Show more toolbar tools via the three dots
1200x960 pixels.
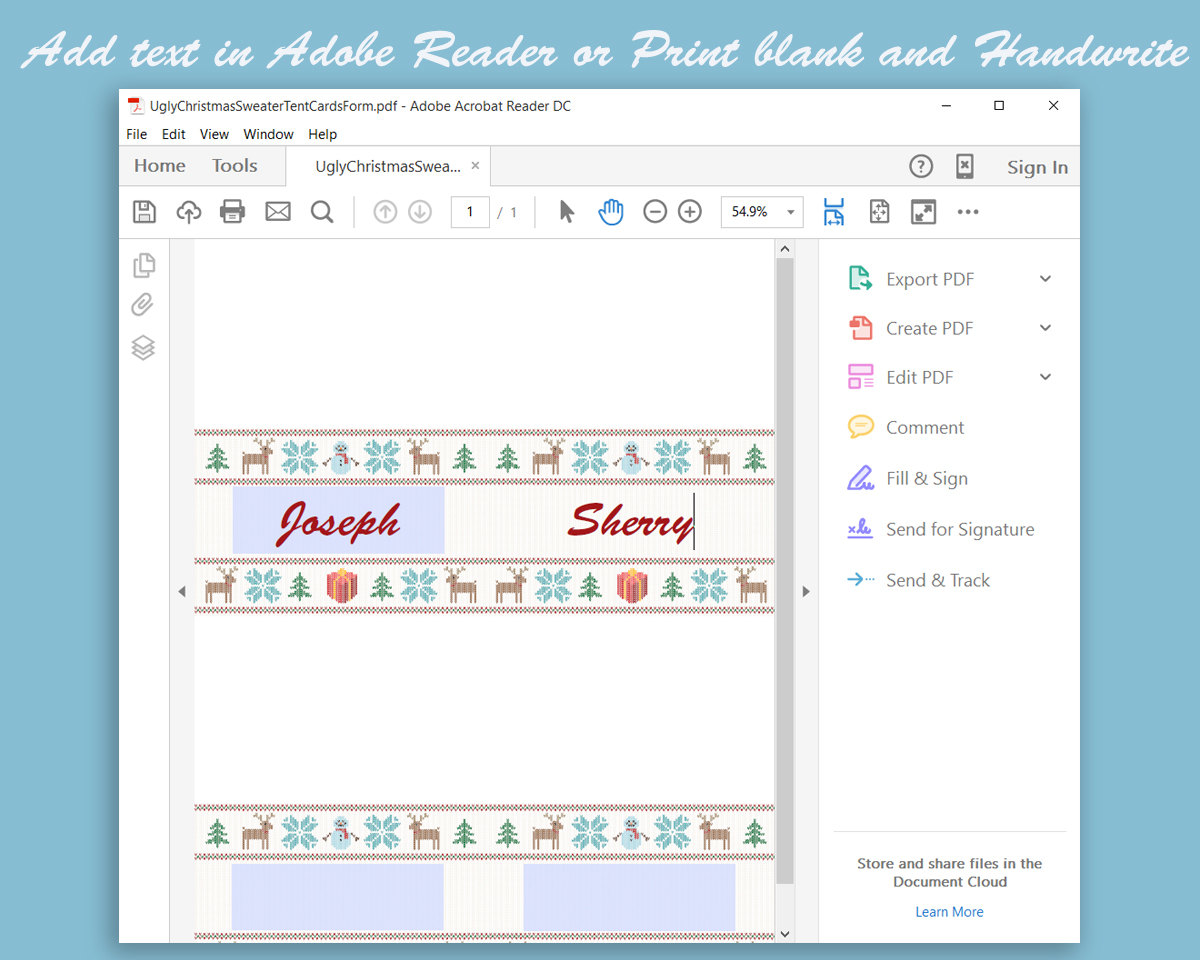point(968,211)
